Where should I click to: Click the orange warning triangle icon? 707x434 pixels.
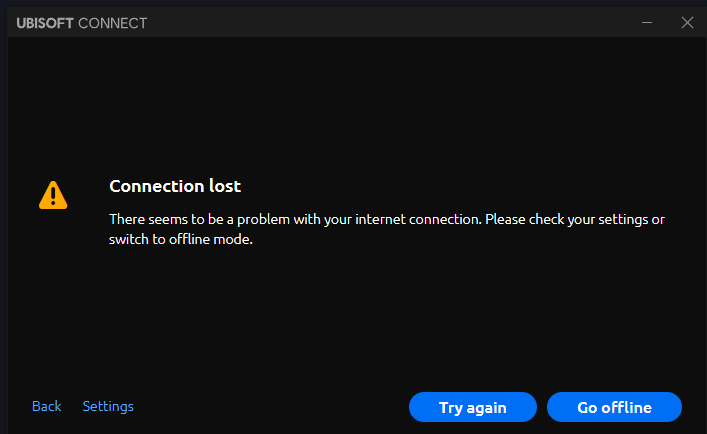click(53, 195)
